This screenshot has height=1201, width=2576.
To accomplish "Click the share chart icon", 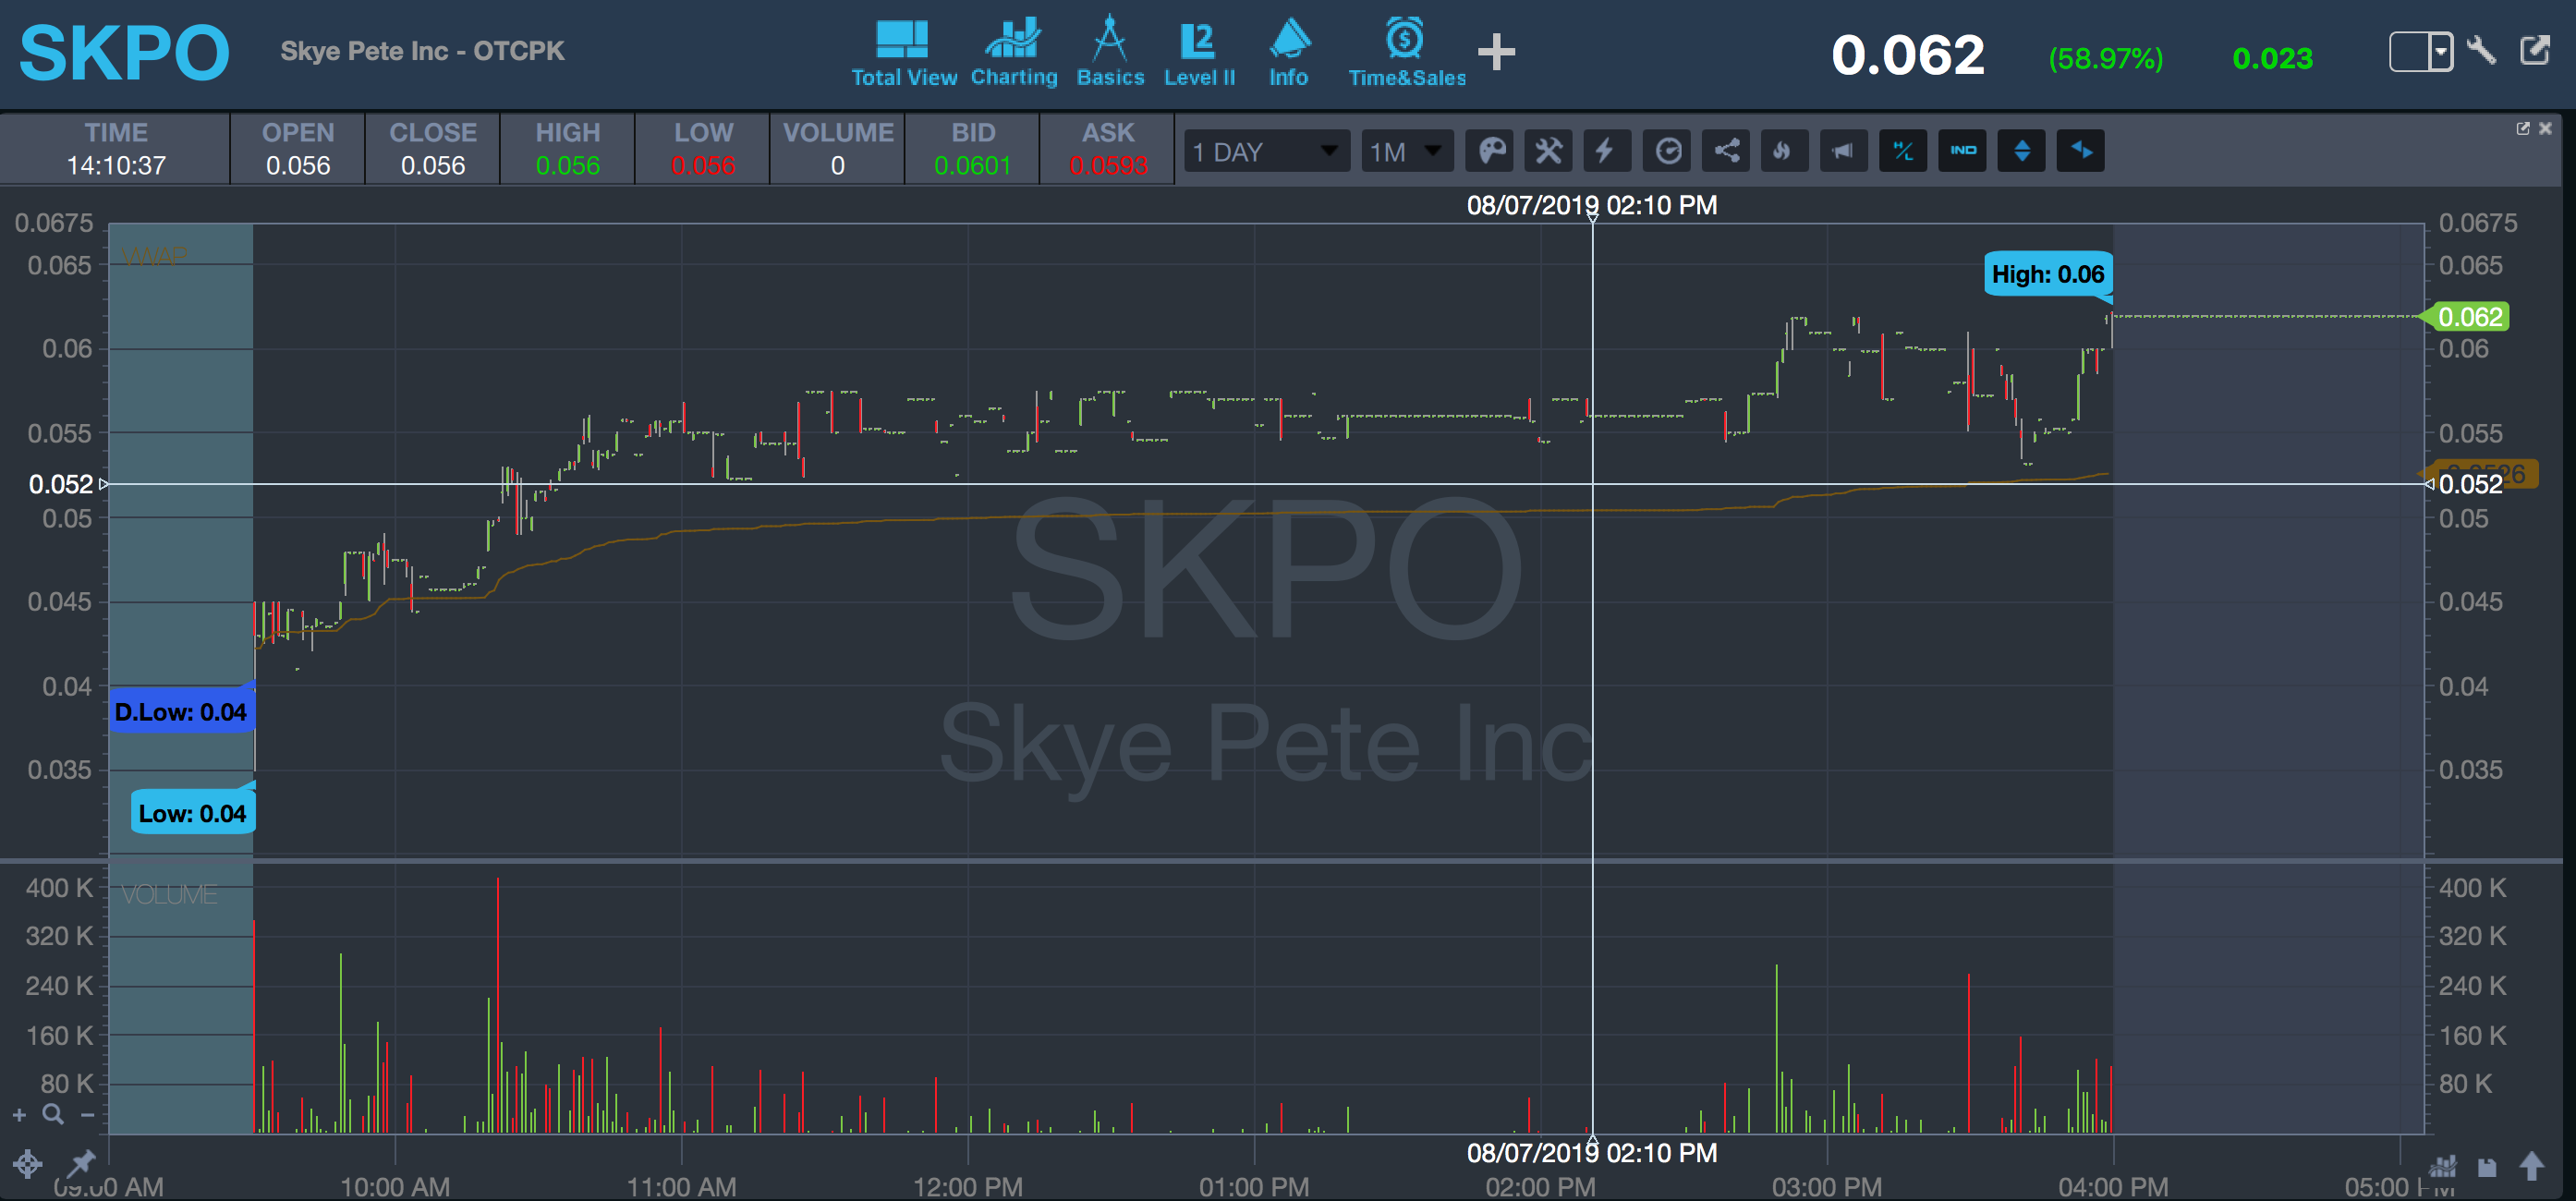I will click(1726, 151).
